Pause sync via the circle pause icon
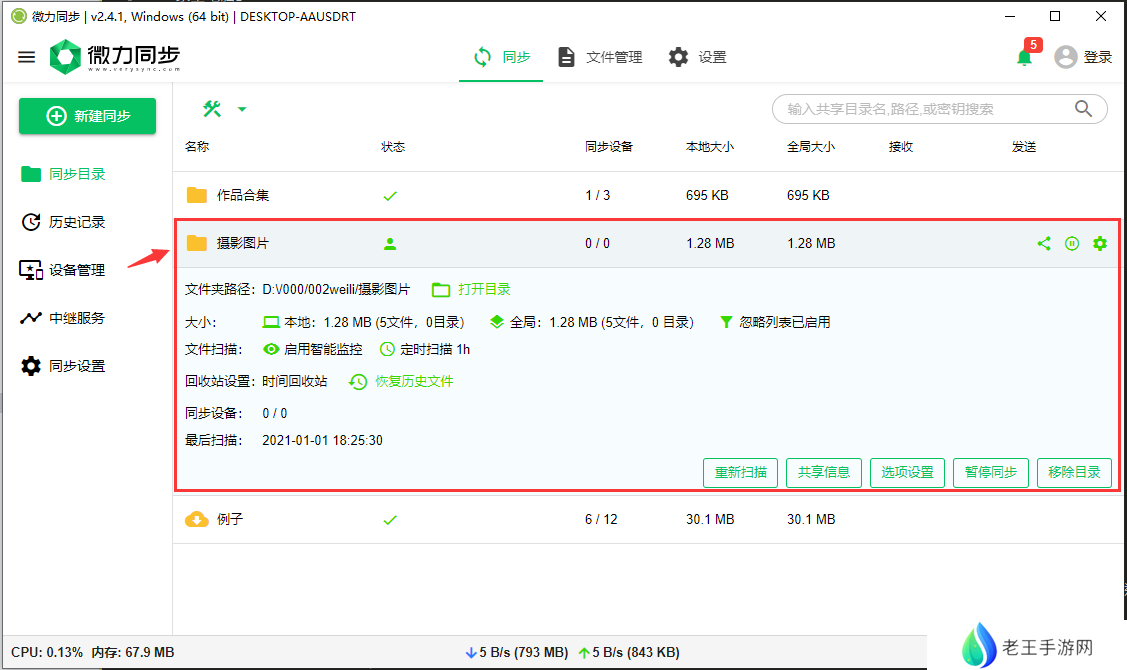This screenshot has width=1127, height=670. point(1072,243)
